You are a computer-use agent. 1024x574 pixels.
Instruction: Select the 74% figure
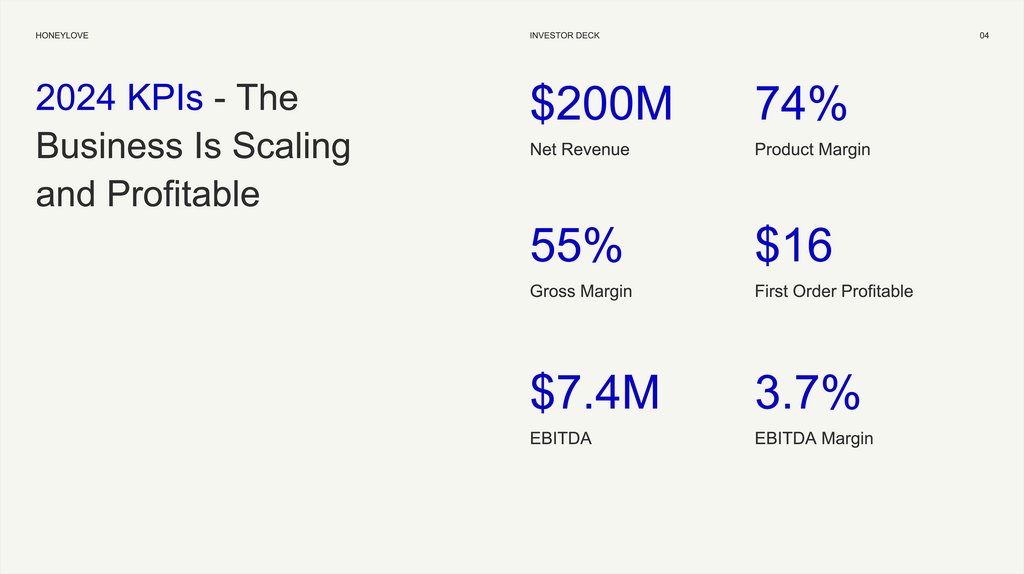pyautogui.click(x=801, y=105)
